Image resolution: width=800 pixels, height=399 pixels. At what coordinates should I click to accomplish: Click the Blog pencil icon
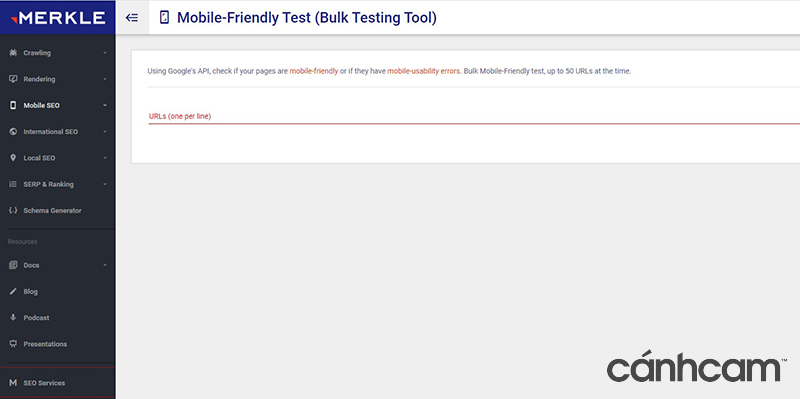[x=13, y=291]
